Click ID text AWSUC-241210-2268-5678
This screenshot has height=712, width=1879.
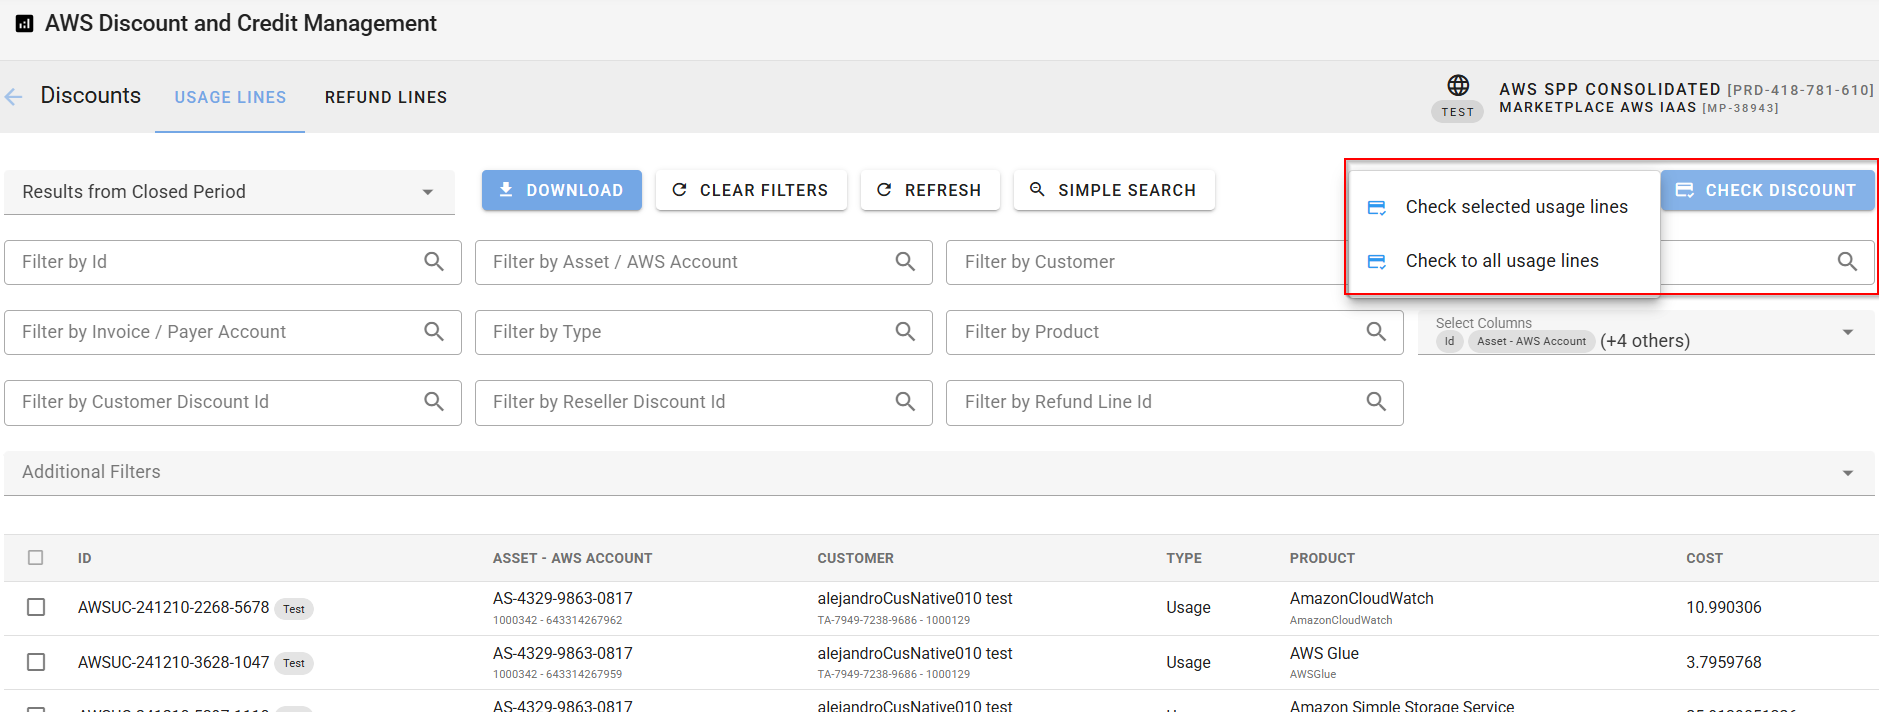(x=173, y=607)
